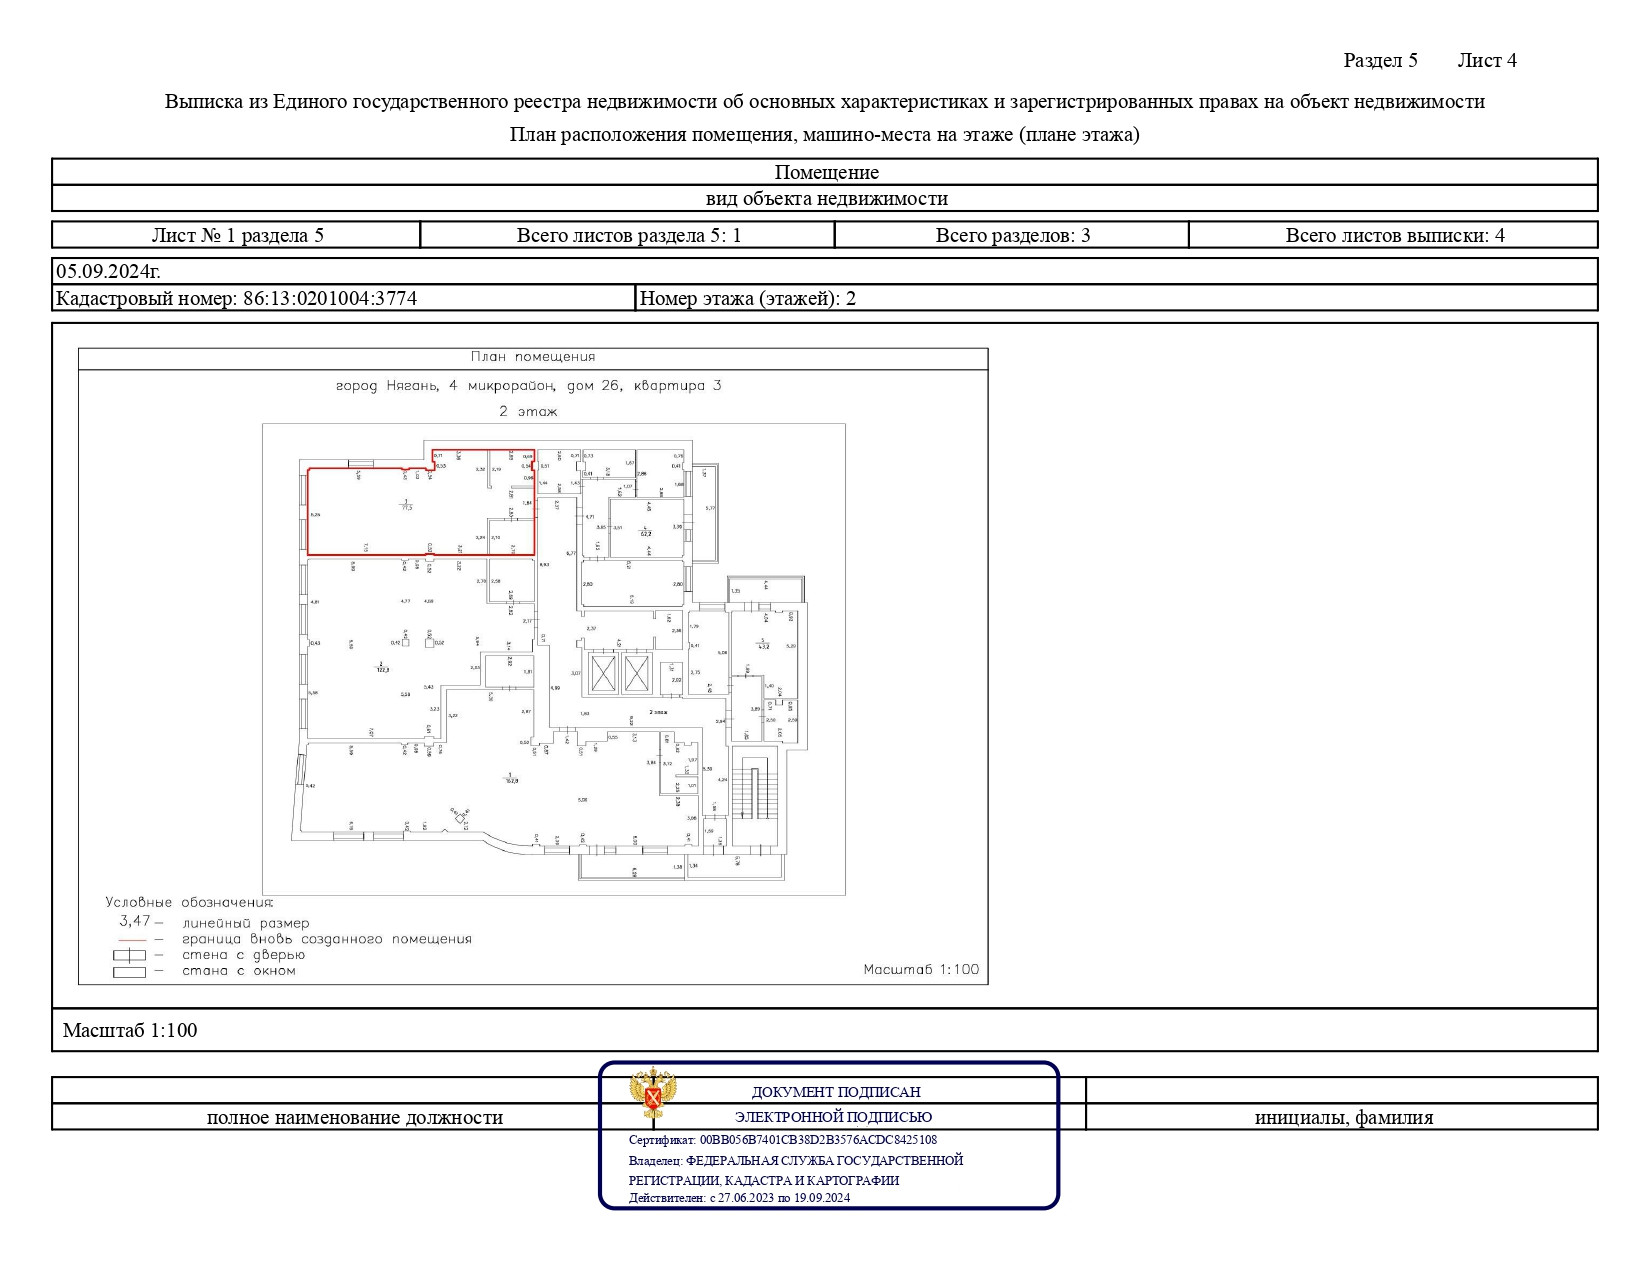The height and width of the screenshot is (1275, 1650).
Task: Select the right elevator shaft on the floor plan
Action: coord(636,673)
